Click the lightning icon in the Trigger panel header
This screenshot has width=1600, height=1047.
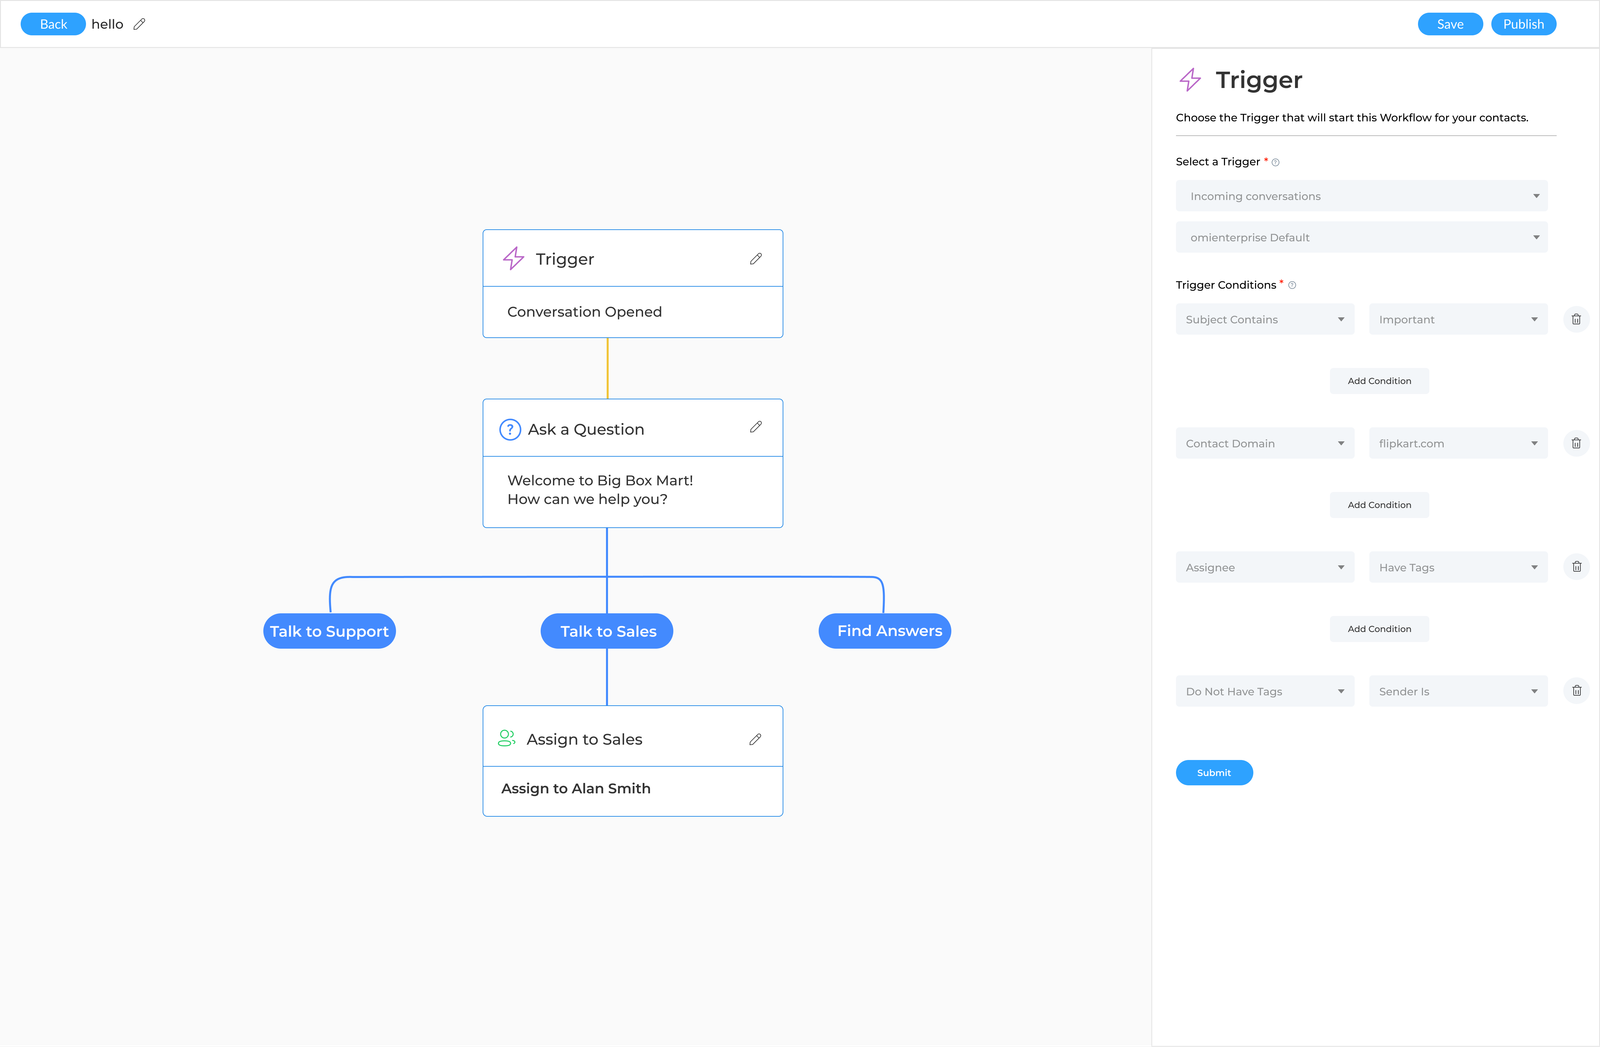point(1190,80)
